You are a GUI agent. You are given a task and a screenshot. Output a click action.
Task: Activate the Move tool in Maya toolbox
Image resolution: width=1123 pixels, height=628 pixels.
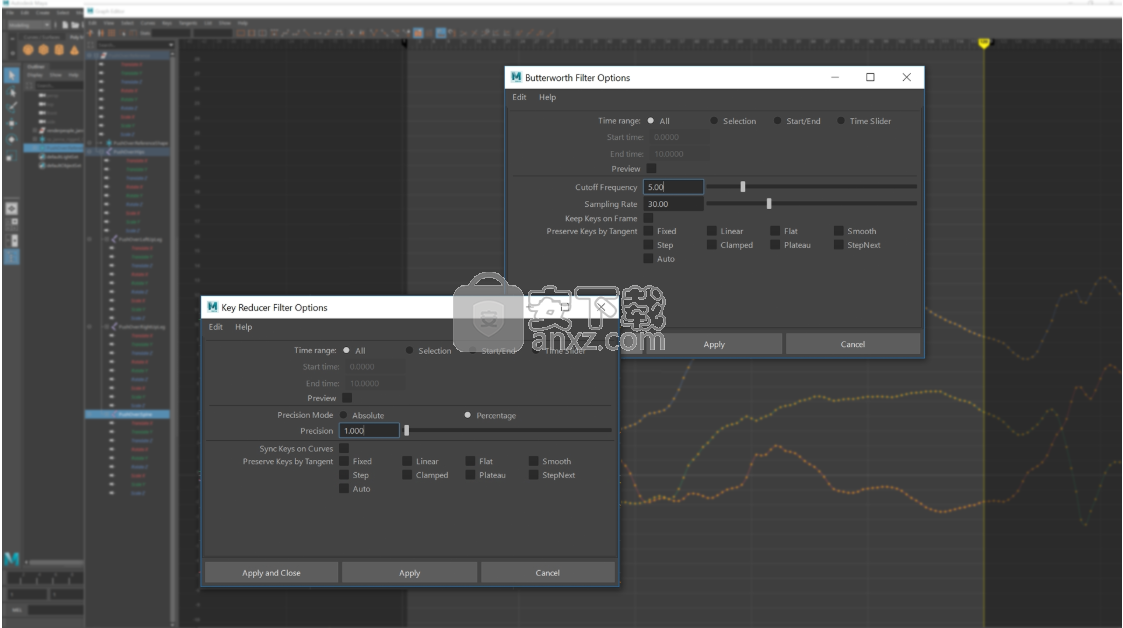11,123
